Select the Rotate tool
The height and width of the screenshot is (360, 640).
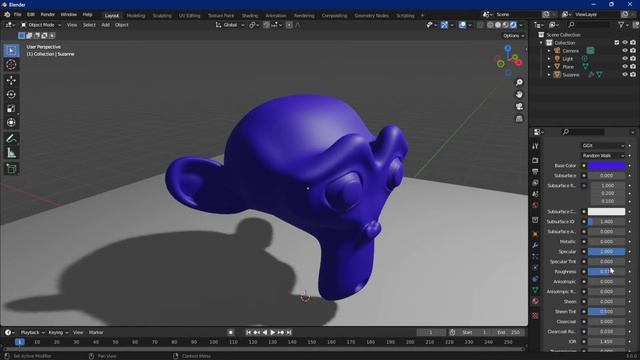[11, 94]
